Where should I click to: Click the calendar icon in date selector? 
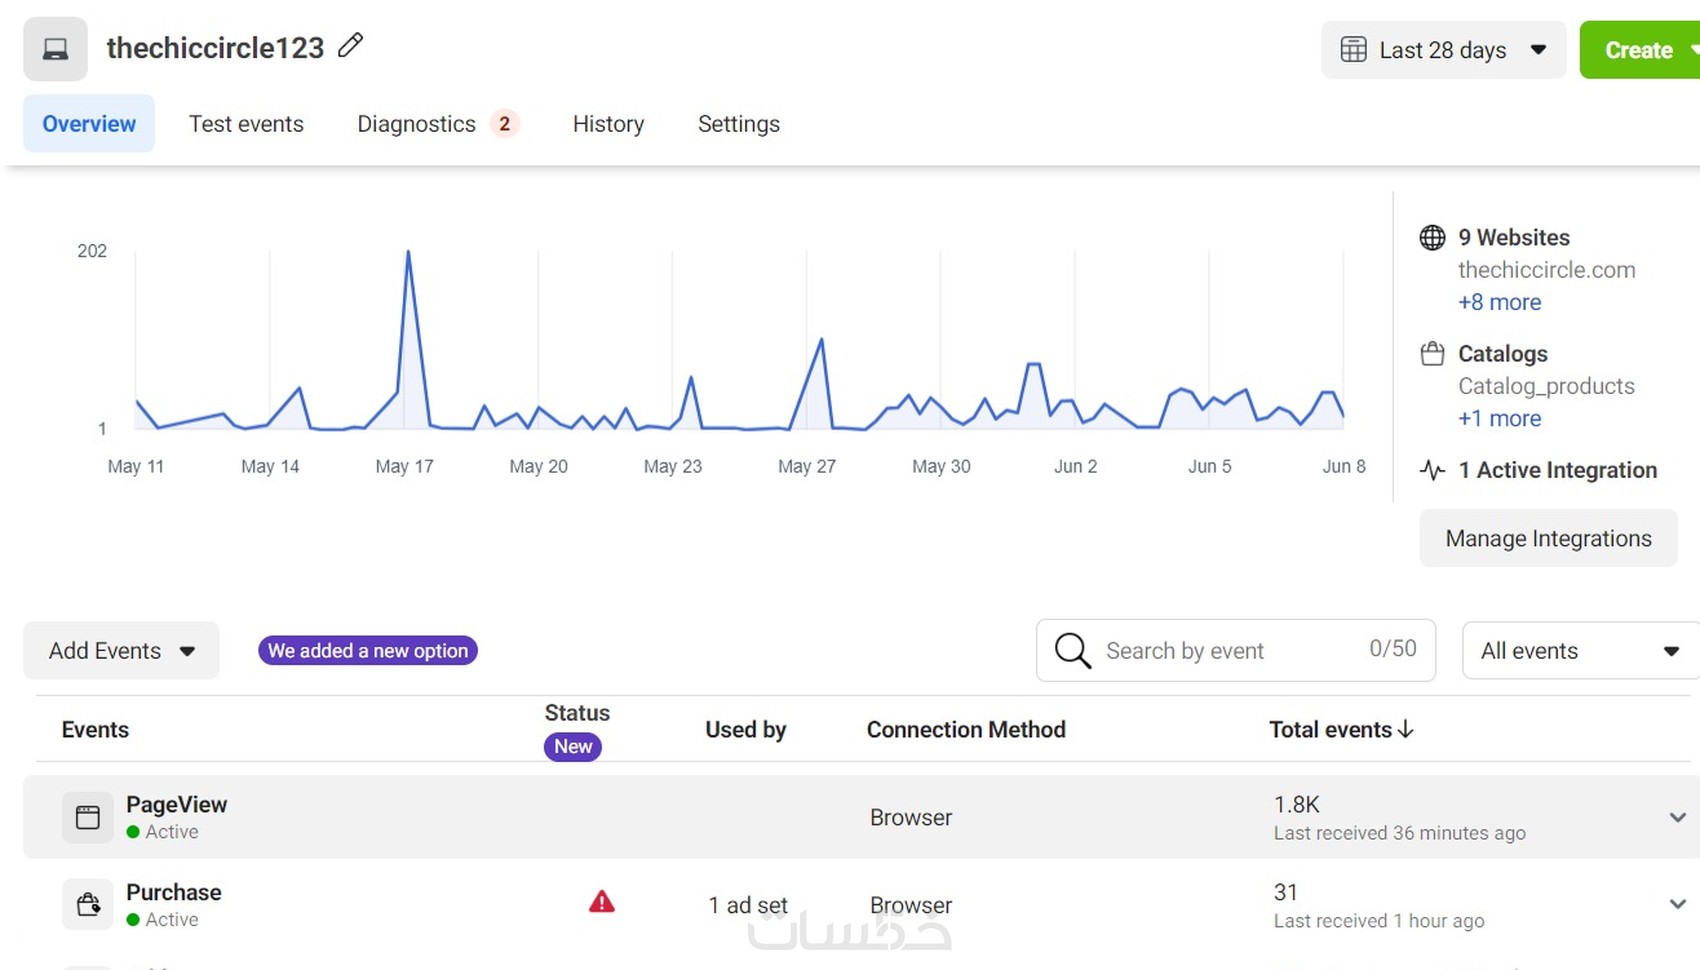1353,50
